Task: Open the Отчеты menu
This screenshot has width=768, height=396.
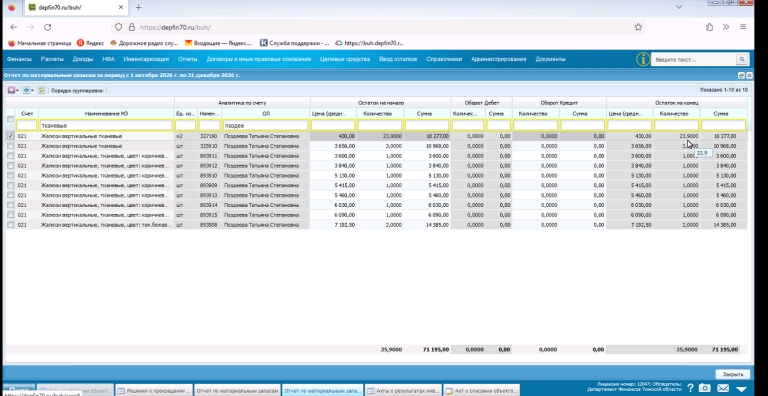Action: click(188, 59)
